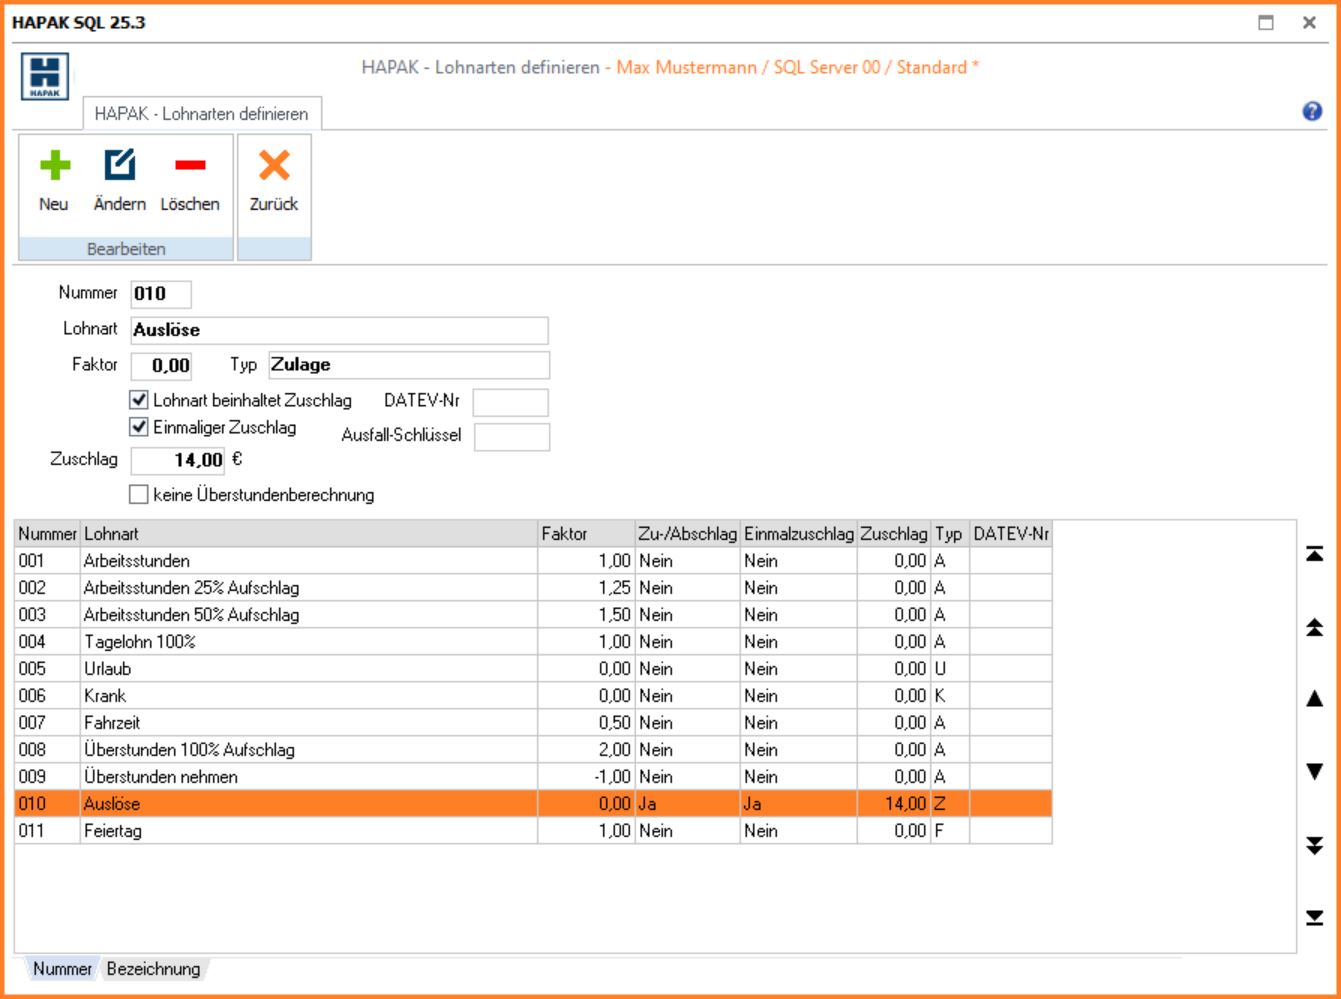Screen dimensions: 1341x999
Task: Open the Typ Zulage combo field
Action: pyautogui.click(x=408, y=365)
